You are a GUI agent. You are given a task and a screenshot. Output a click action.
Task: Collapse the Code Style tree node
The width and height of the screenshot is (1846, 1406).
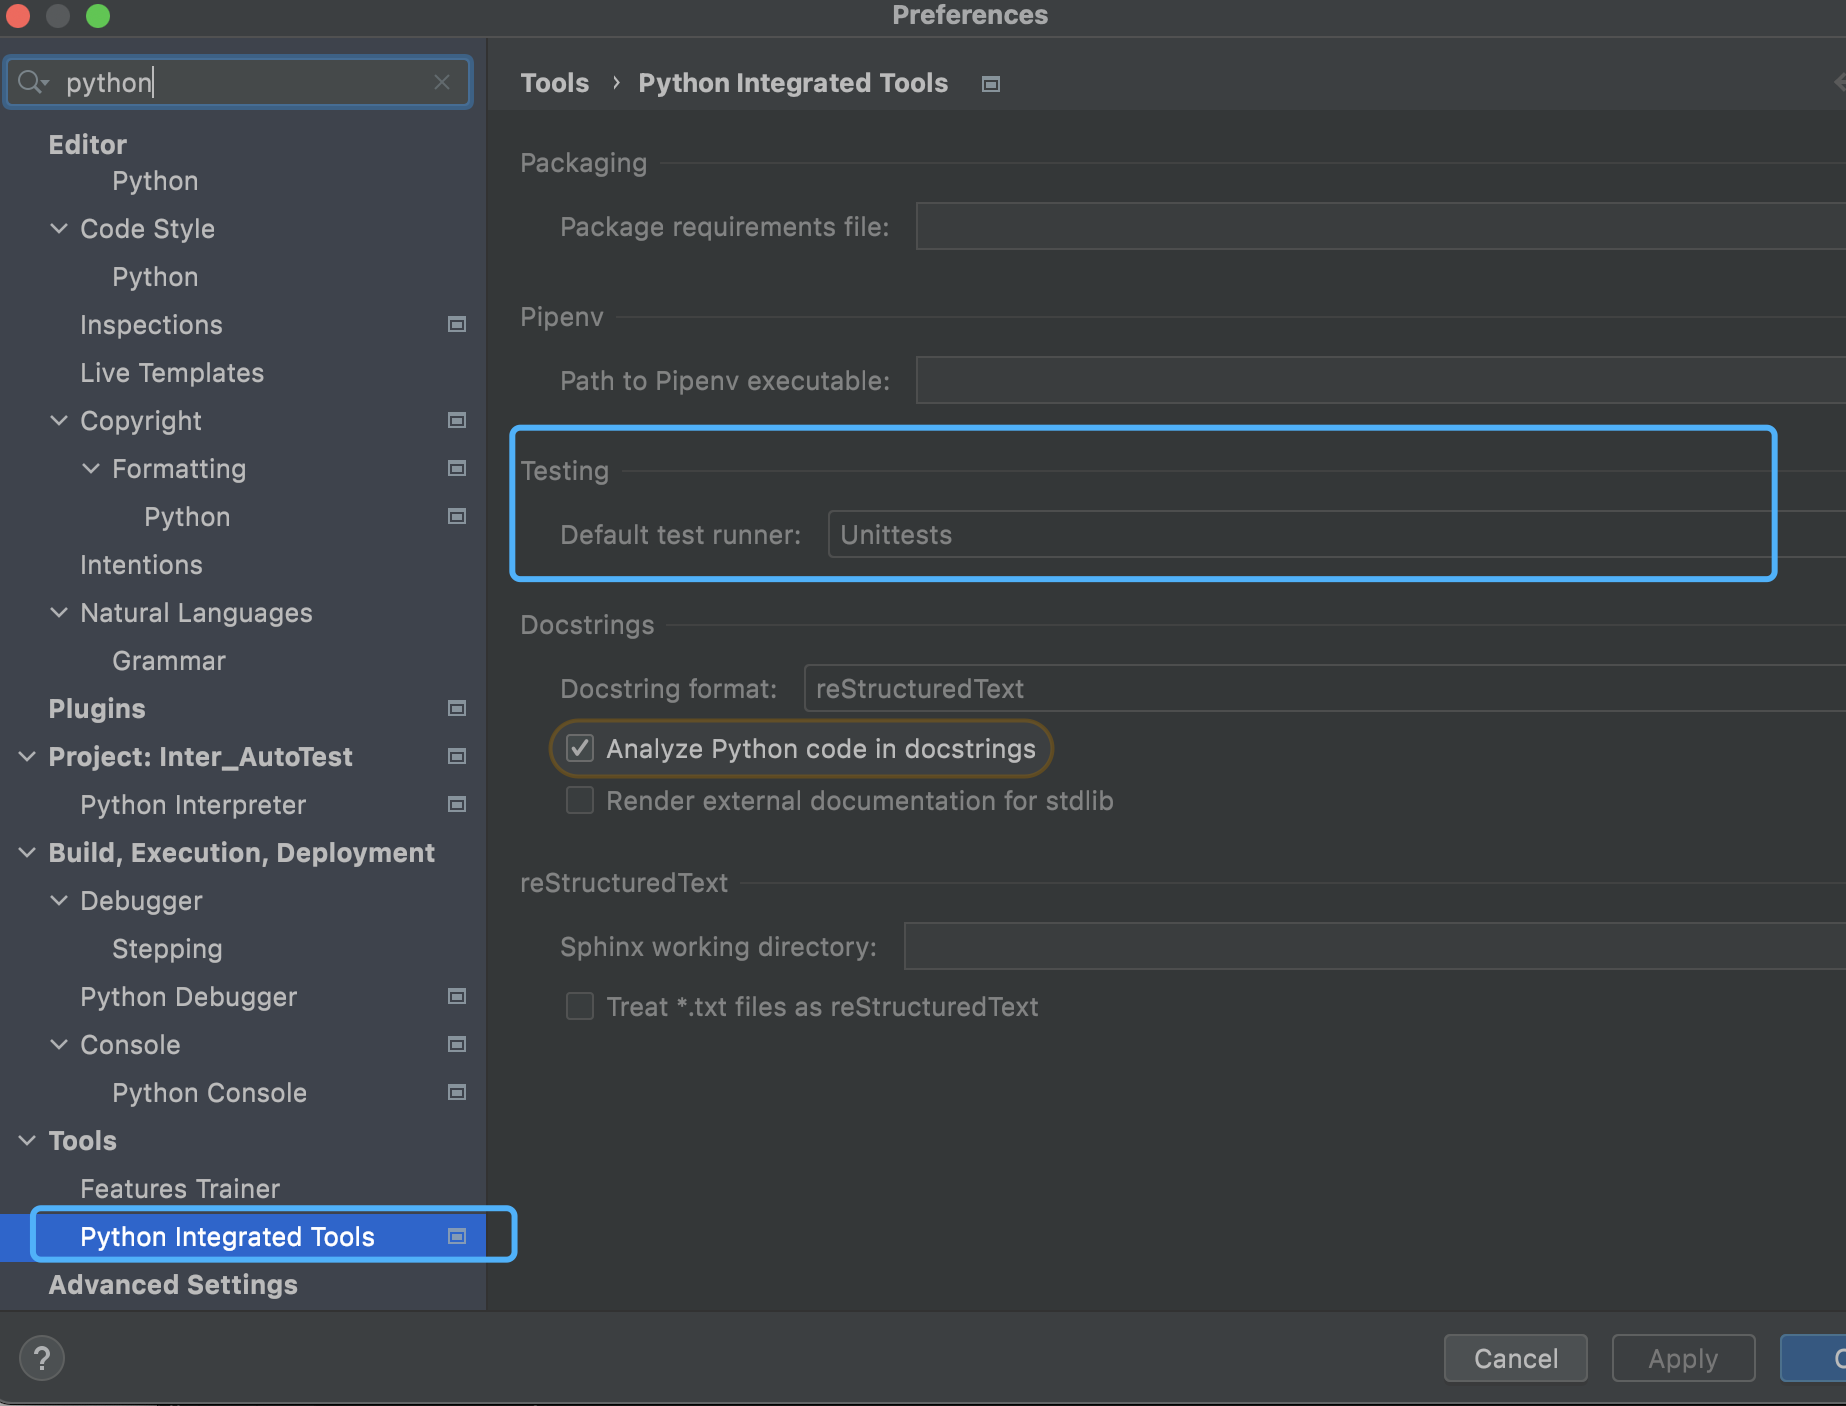coord(59,228)
